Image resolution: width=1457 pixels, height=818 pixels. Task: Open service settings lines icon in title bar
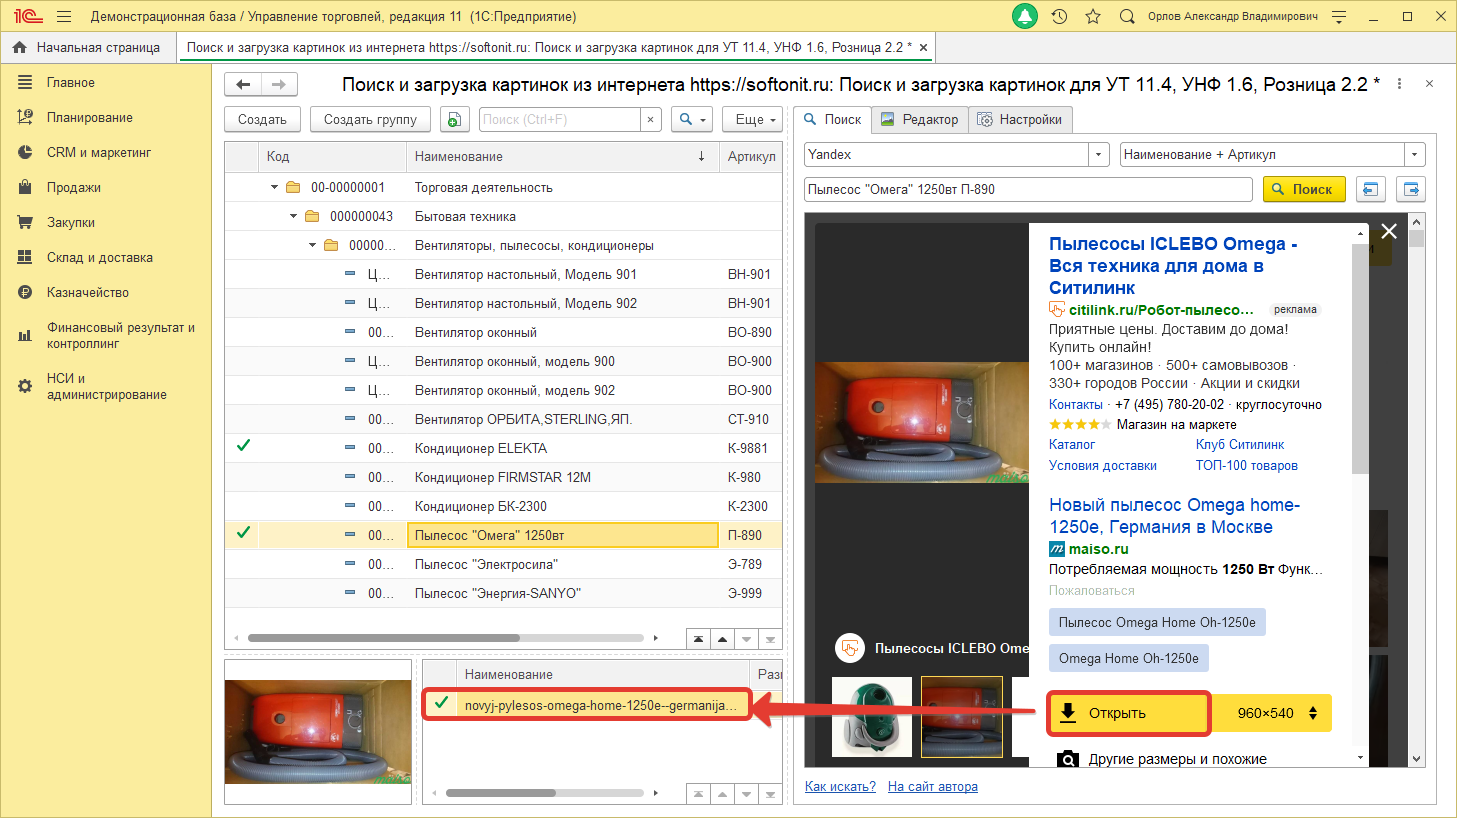(1339, 16)
